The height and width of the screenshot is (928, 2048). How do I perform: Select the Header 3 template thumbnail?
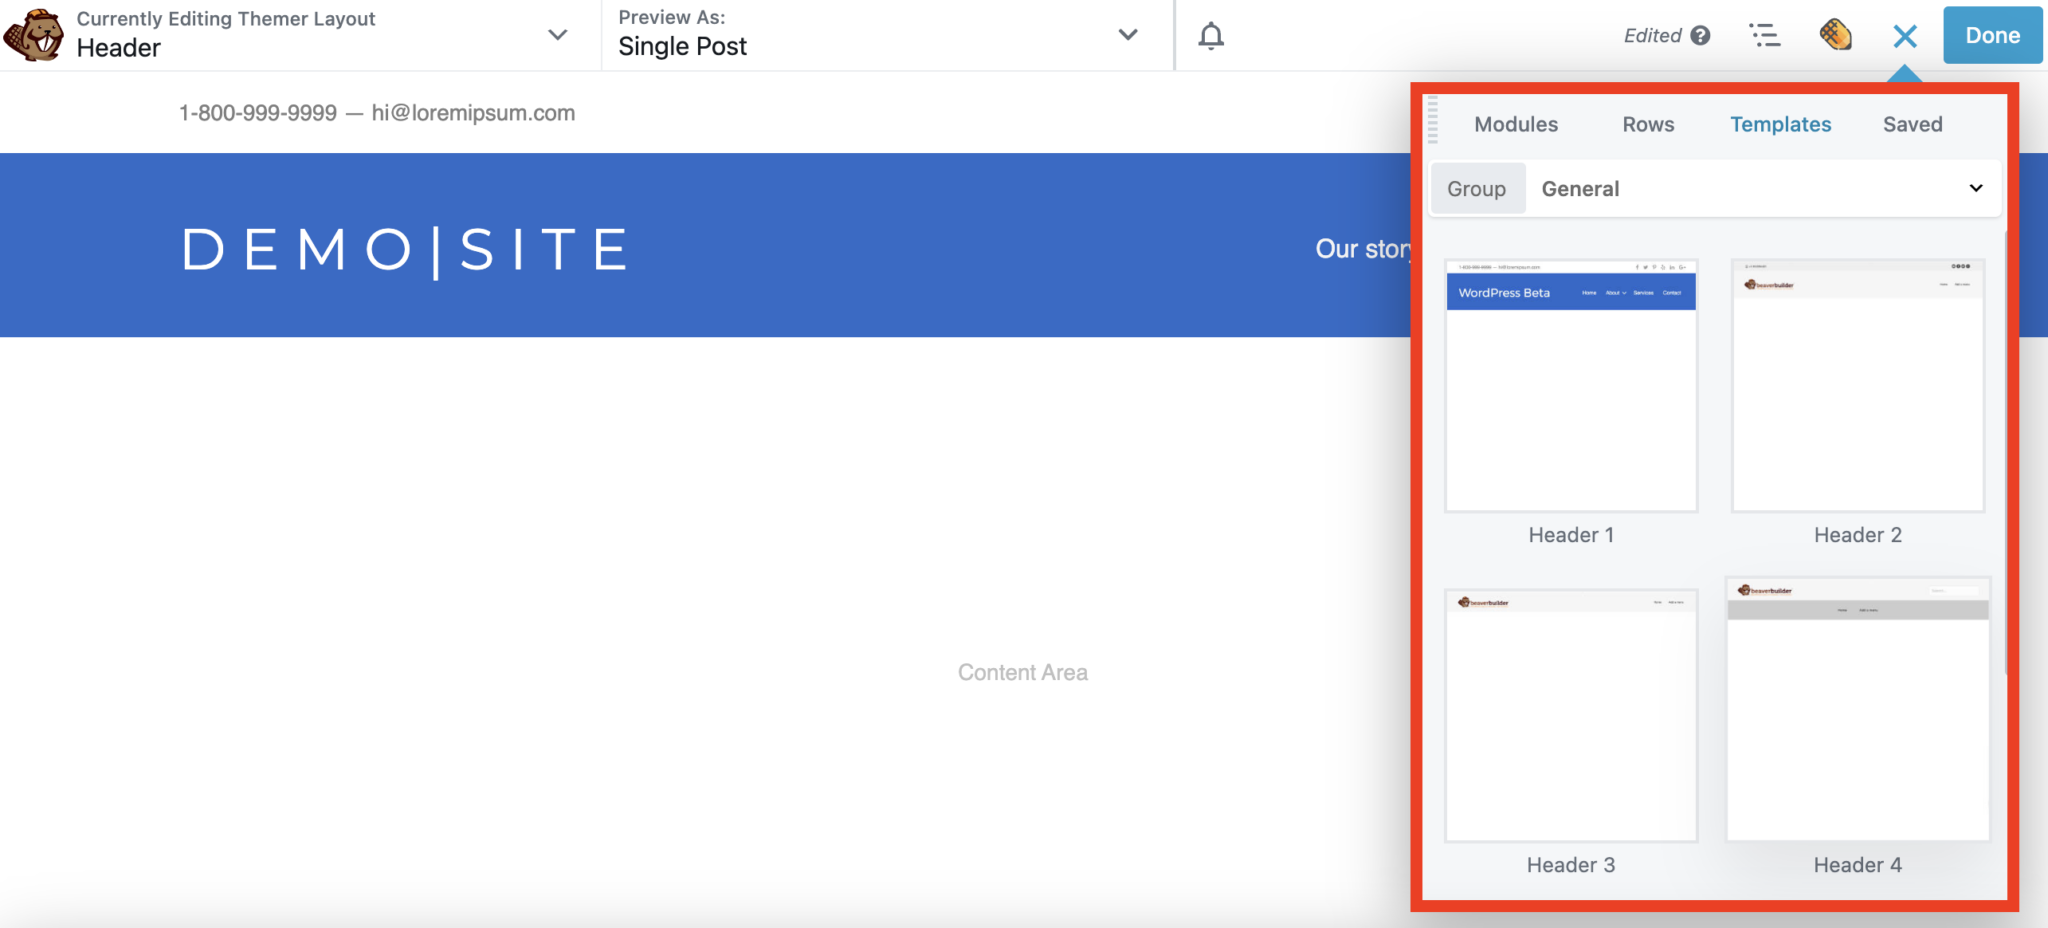point(1570,714)
